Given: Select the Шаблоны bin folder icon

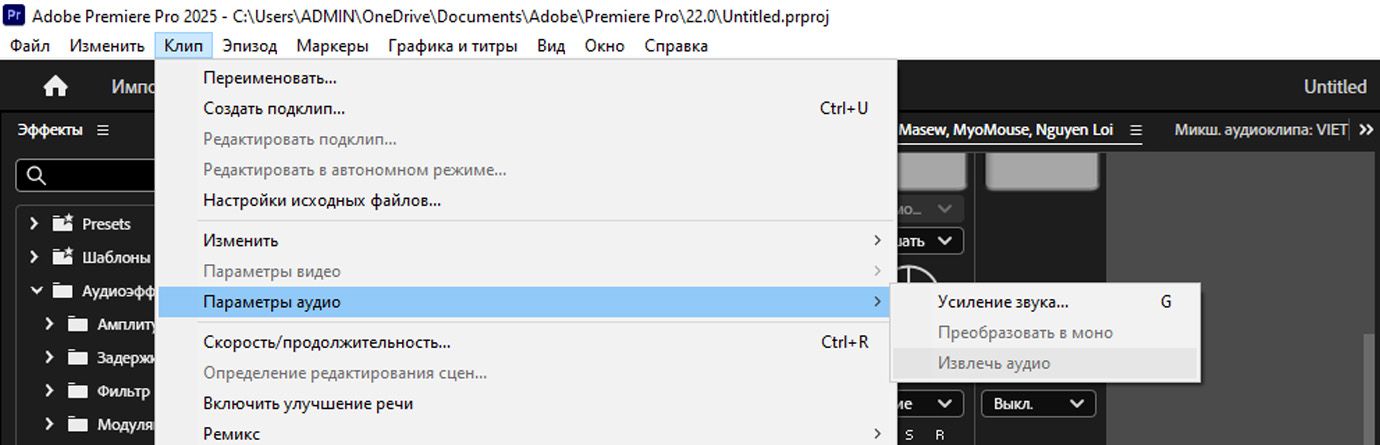Looking at the screenshot, I should coord(63,257).
